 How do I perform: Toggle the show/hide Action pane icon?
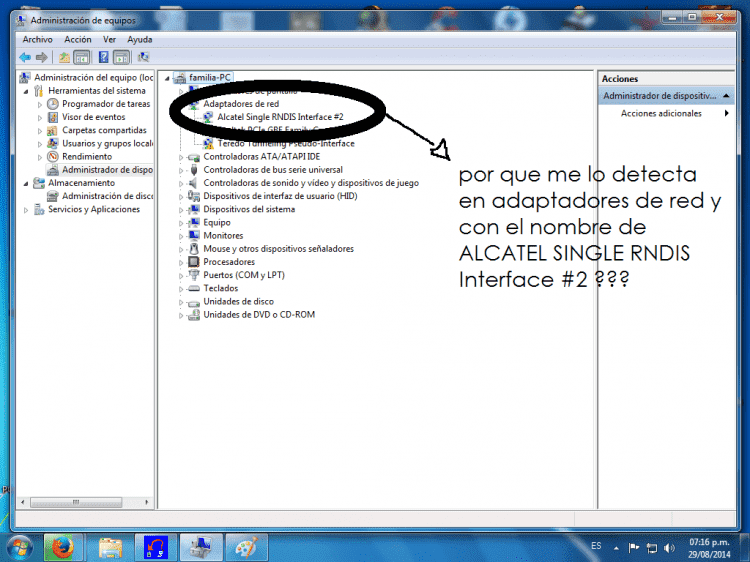[x=121, y=57]
